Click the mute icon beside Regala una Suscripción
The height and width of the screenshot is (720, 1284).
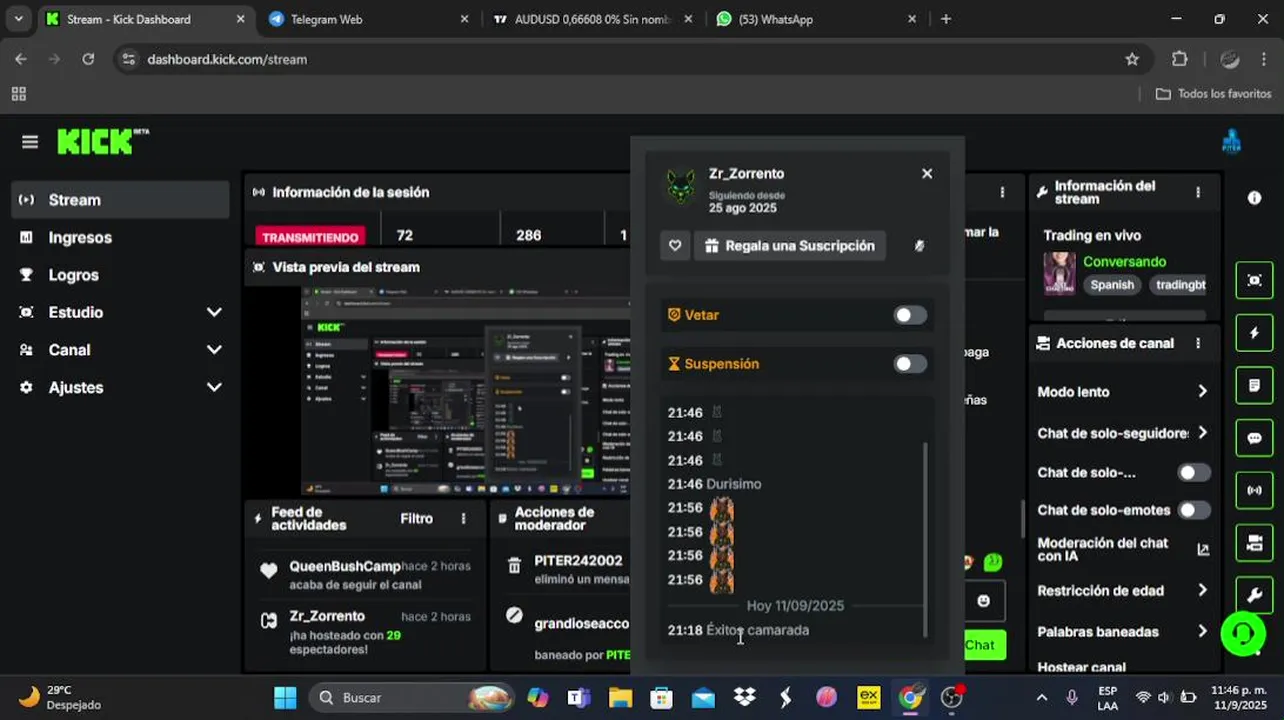point(919,246)
